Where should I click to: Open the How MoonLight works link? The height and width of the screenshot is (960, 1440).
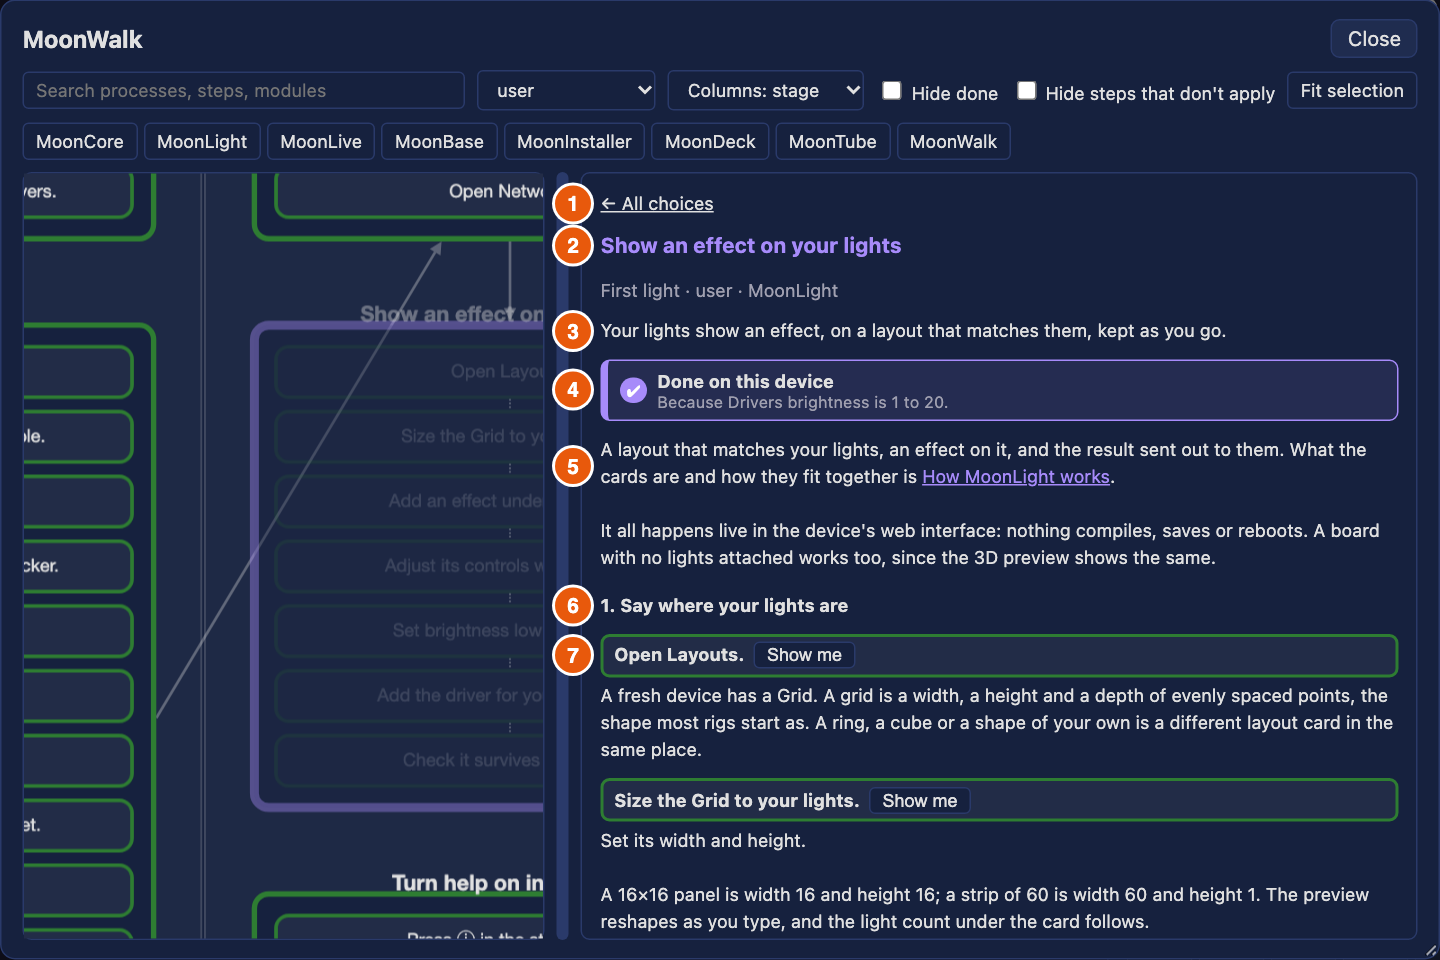pos(1016,477)
